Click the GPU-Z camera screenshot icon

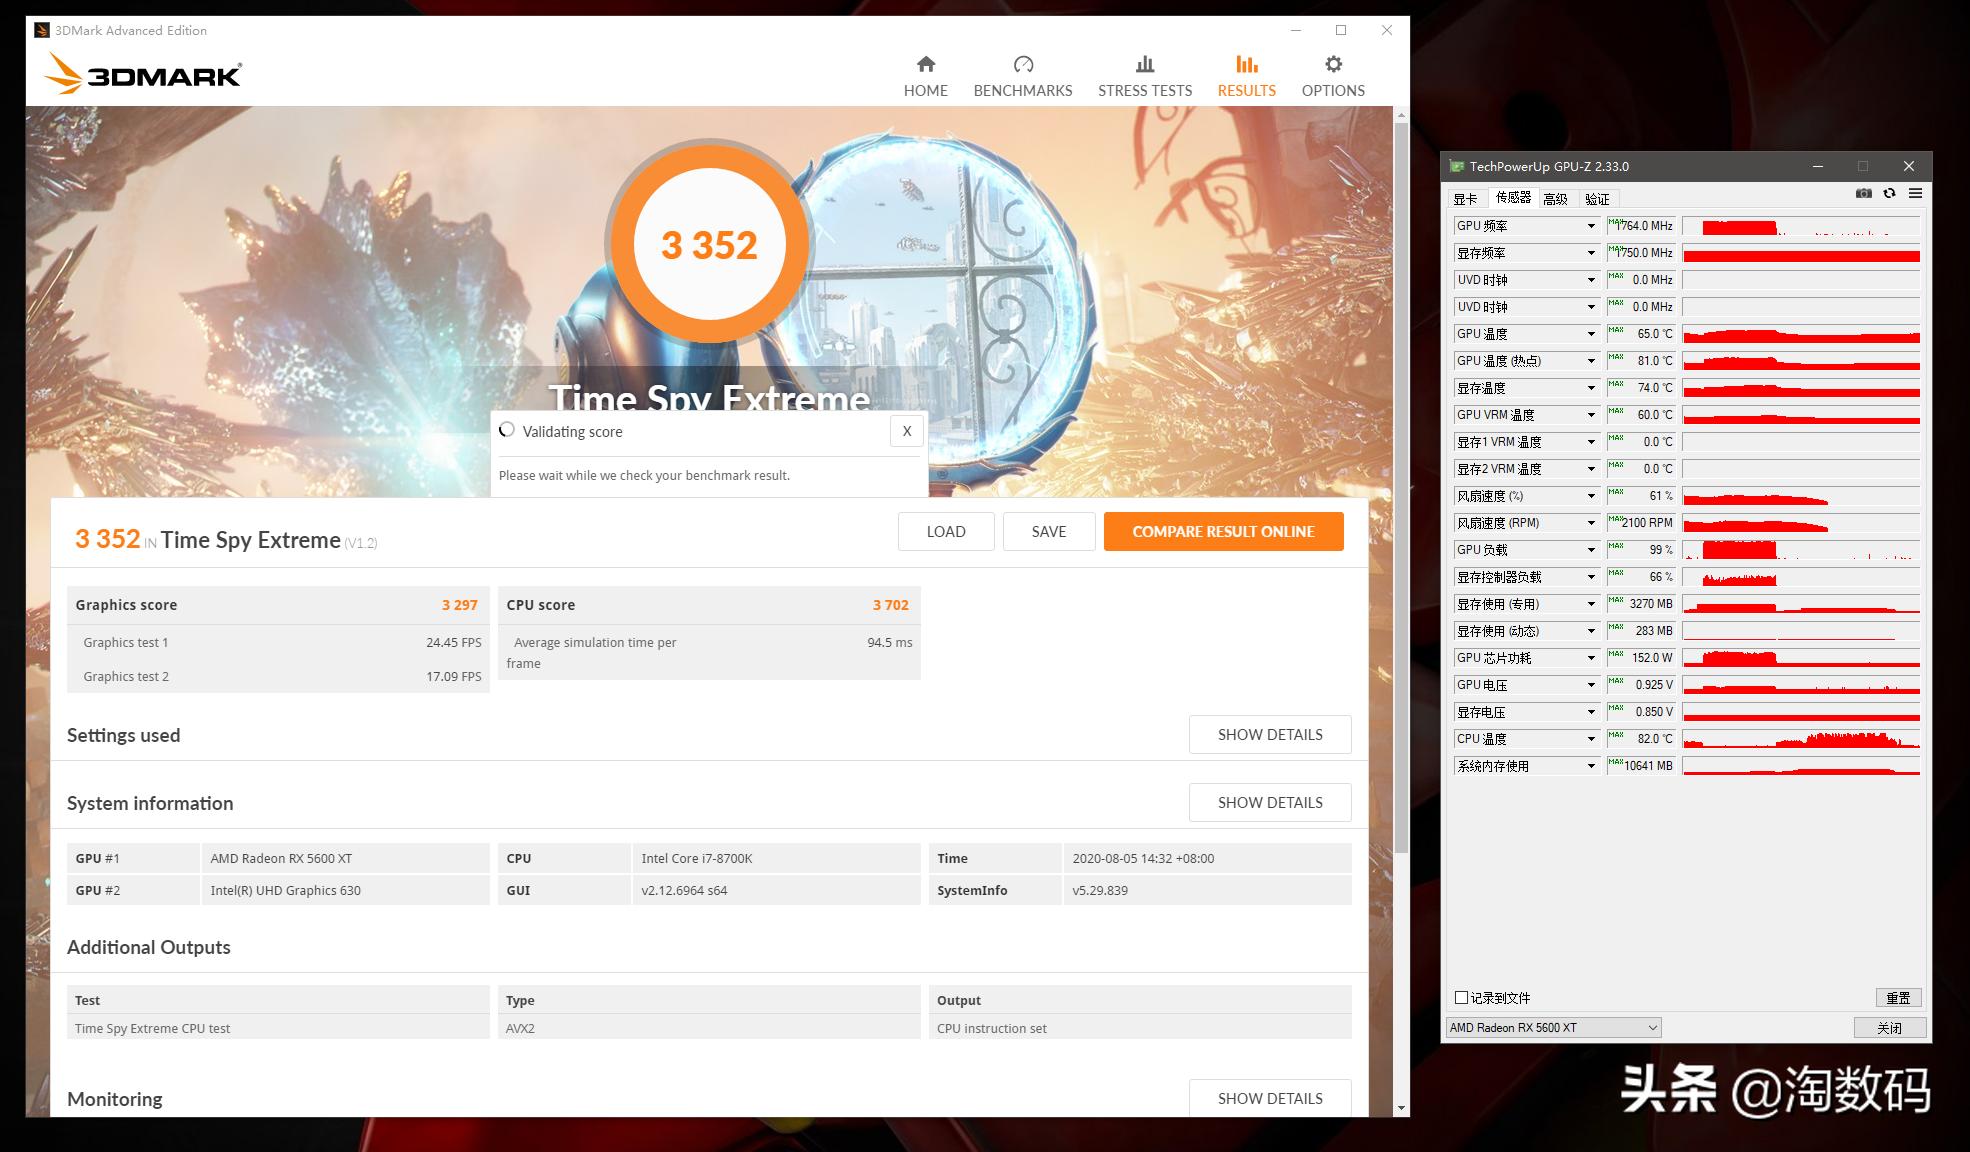pos(1864,193)
